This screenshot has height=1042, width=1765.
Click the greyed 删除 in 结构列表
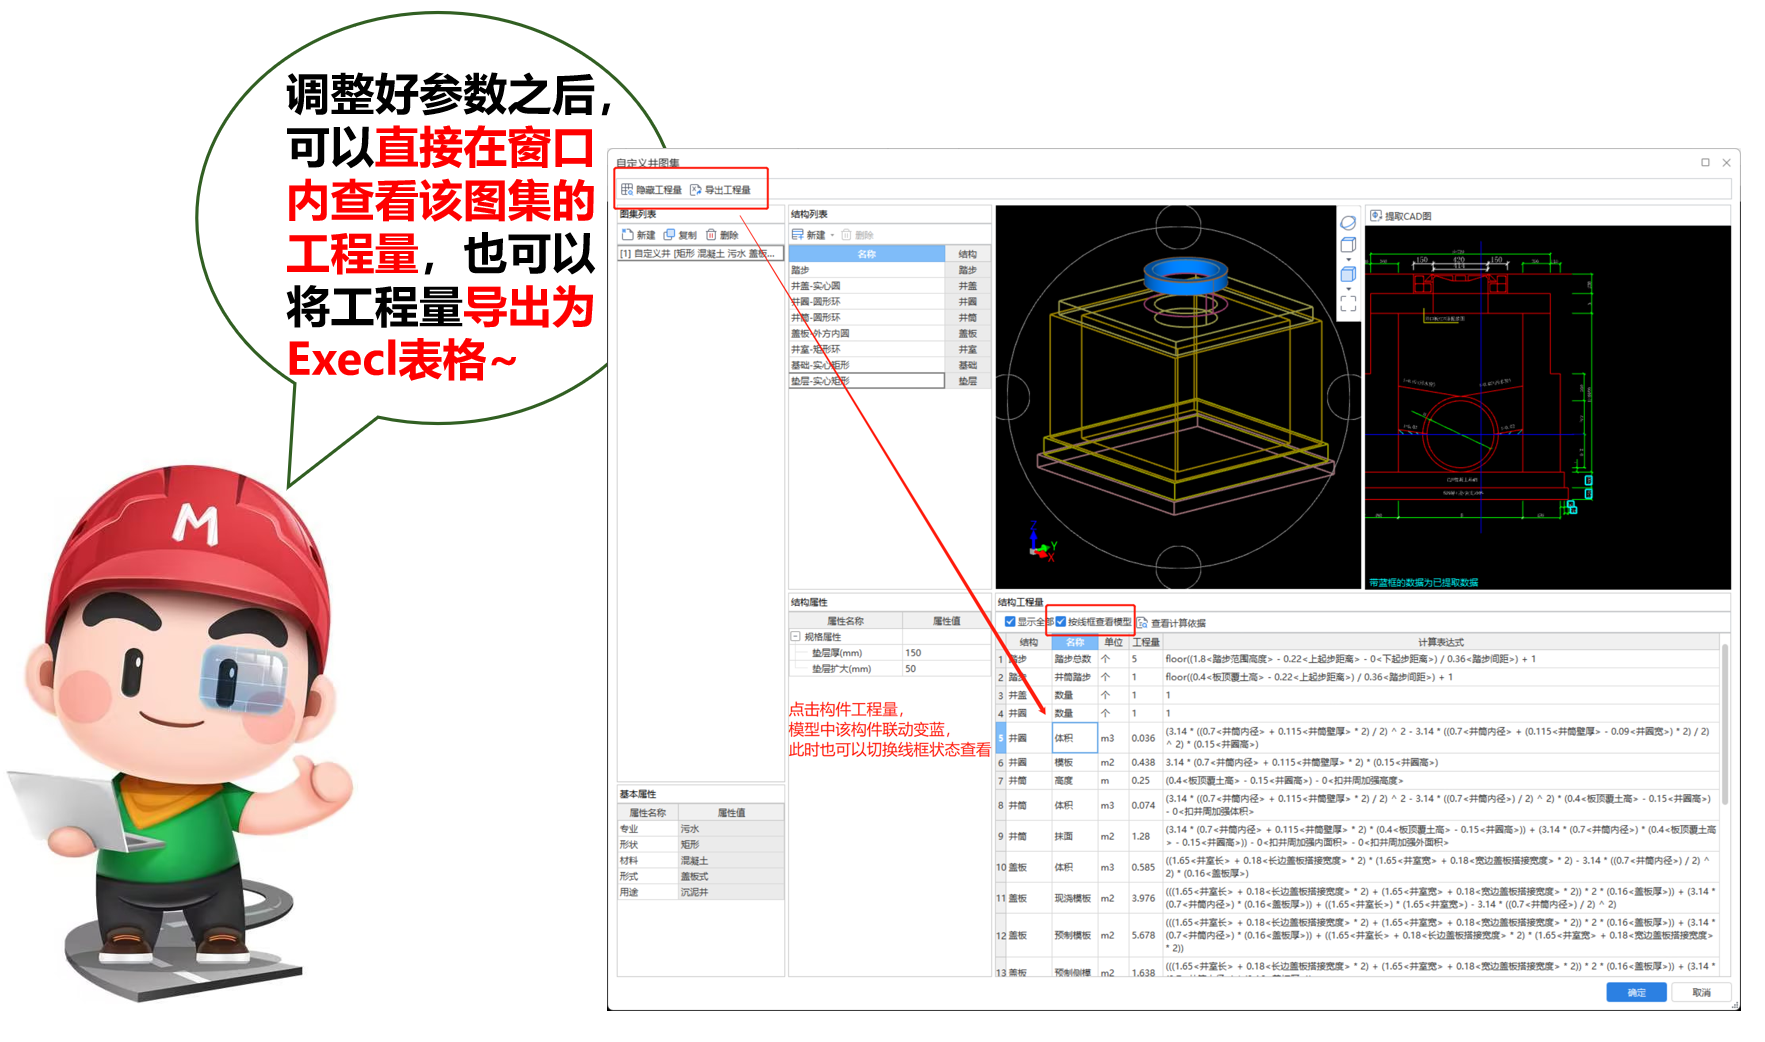(x=857, y=235)
